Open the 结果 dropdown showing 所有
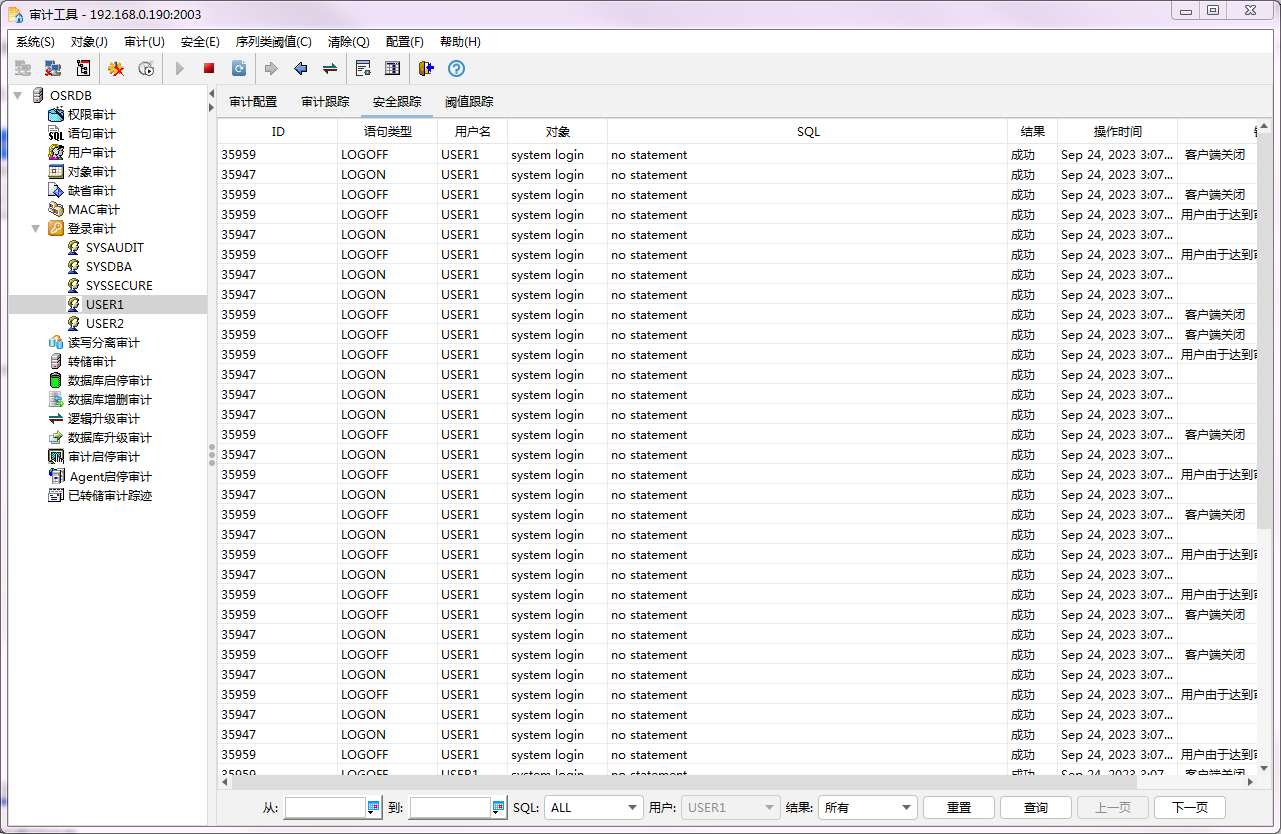The height and width of the screenshot is (834, 1281). point(867,807)
